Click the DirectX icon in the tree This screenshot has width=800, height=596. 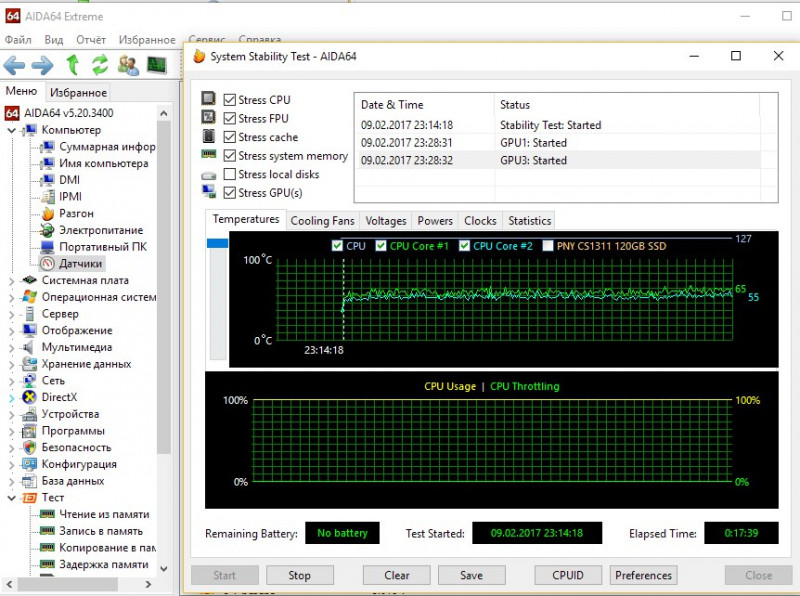30,397
